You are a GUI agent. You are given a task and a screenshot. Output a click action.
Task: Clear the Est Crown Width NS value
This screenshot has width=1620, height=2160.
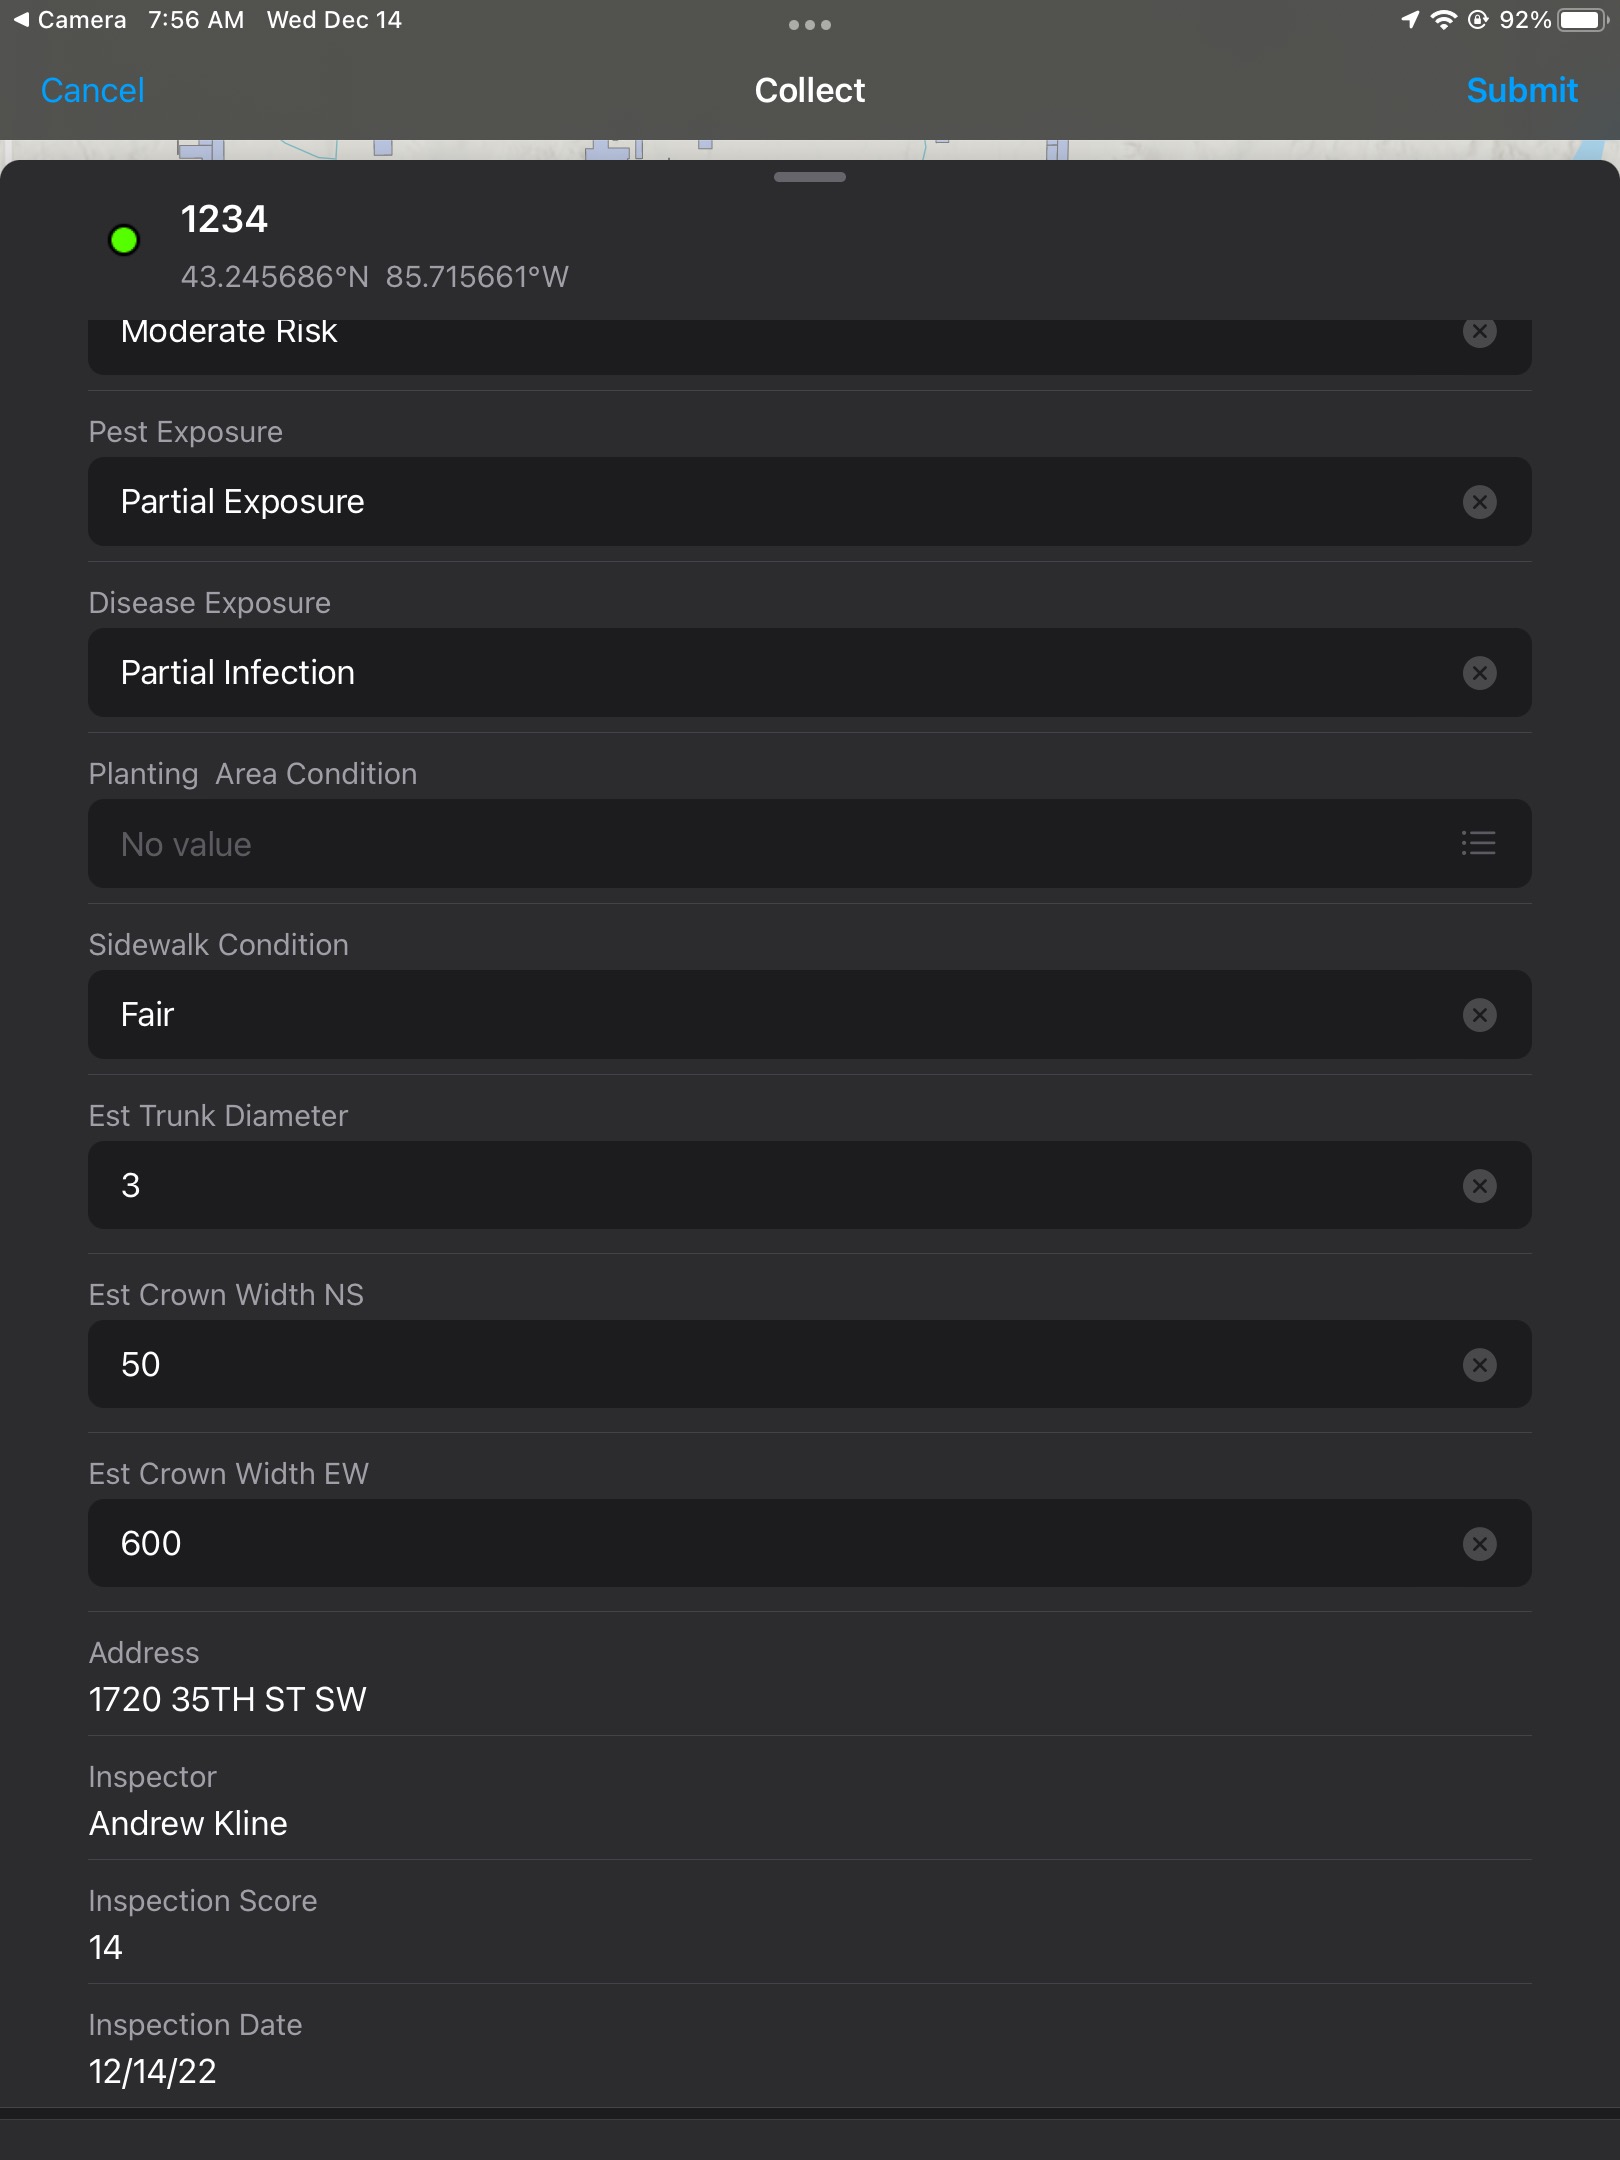[x=1479, y=1365]
